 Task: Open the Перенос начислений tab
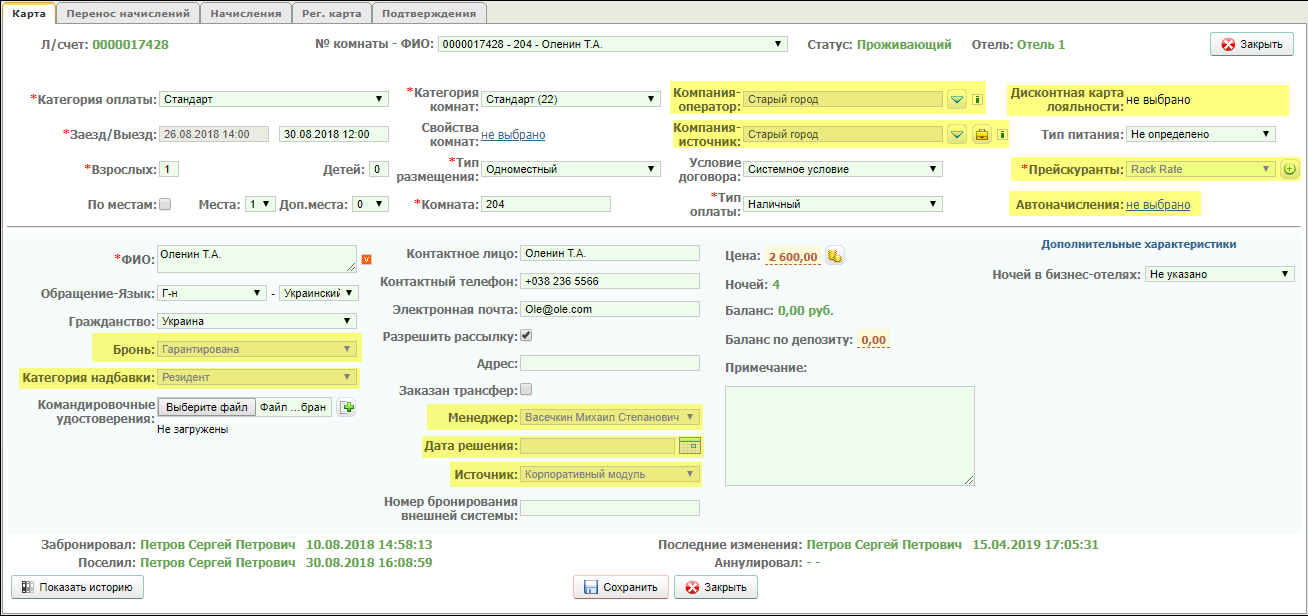click(127, 13)
